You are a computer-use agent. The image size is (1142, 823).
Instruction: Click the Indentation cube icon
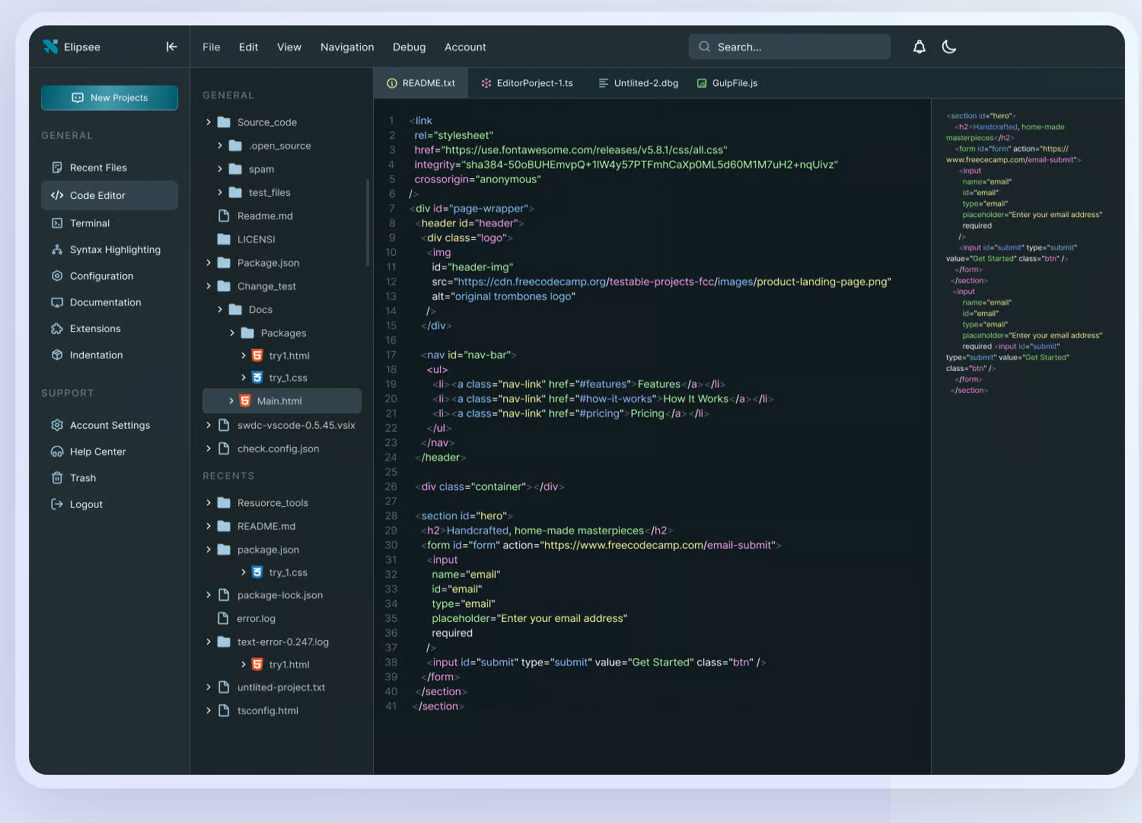[x=57, y=355]
